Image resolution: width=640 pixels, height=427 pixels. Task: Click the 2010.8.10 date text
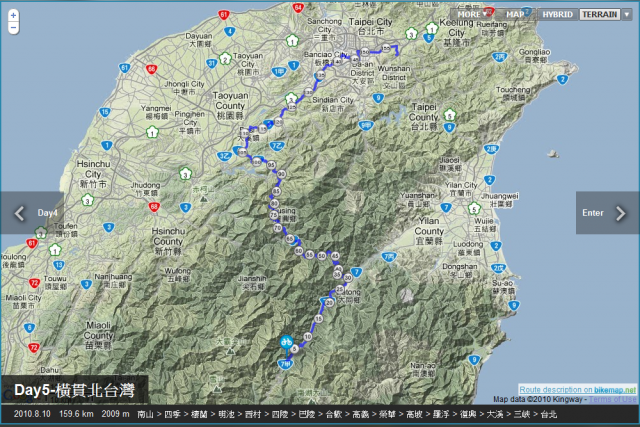(32, 414)
